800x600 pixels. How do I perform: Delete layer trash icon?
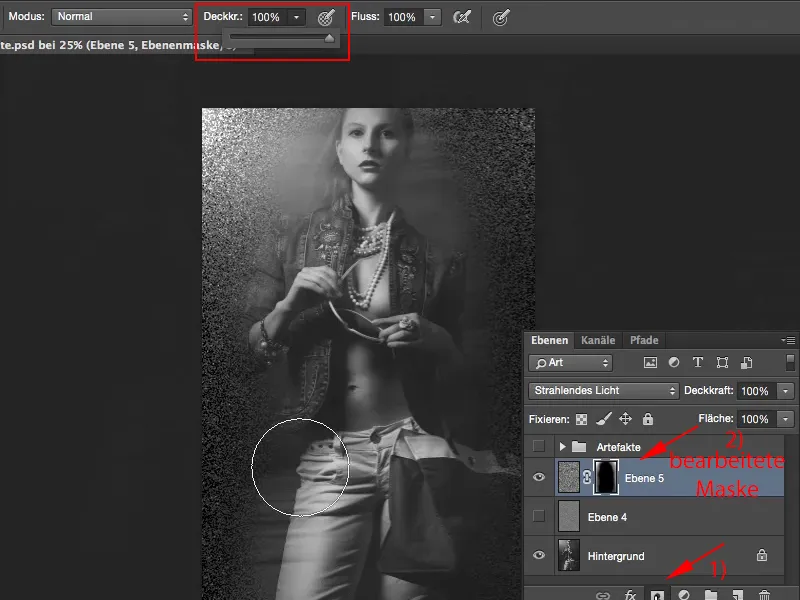[764, 595]
